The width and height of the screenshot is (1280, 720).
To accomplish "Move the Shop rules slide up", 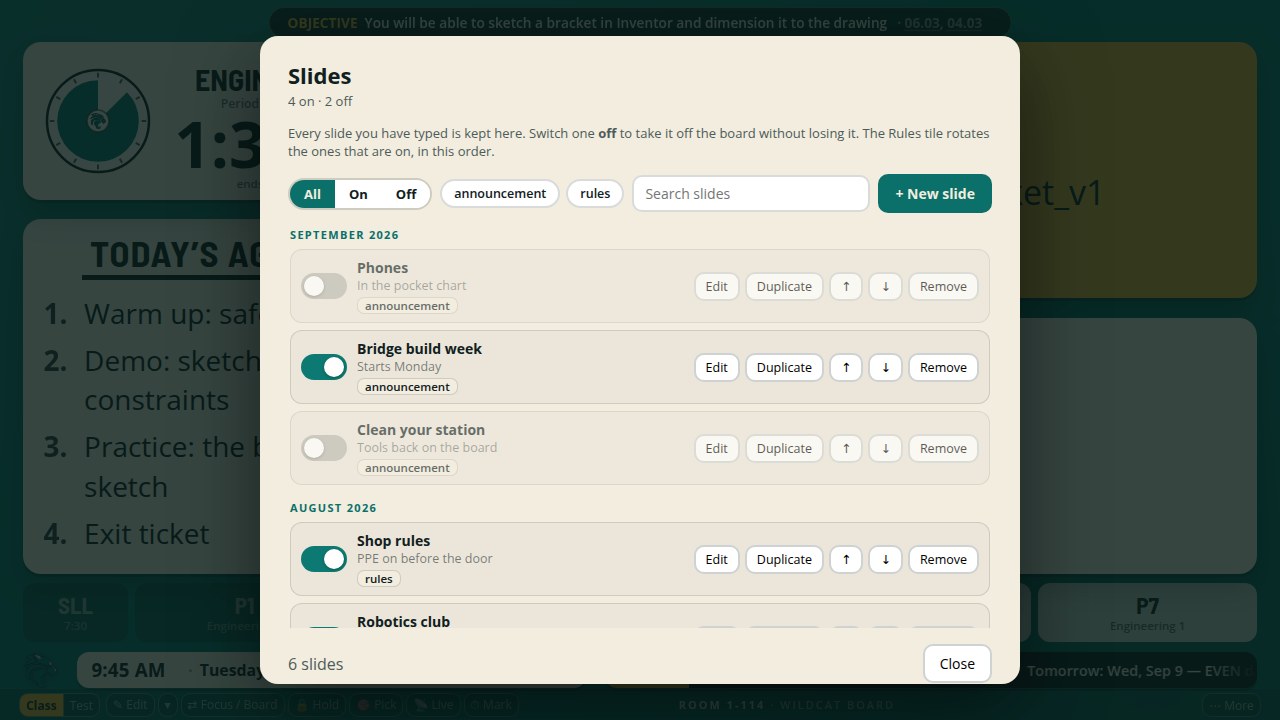I will point(846,559).
